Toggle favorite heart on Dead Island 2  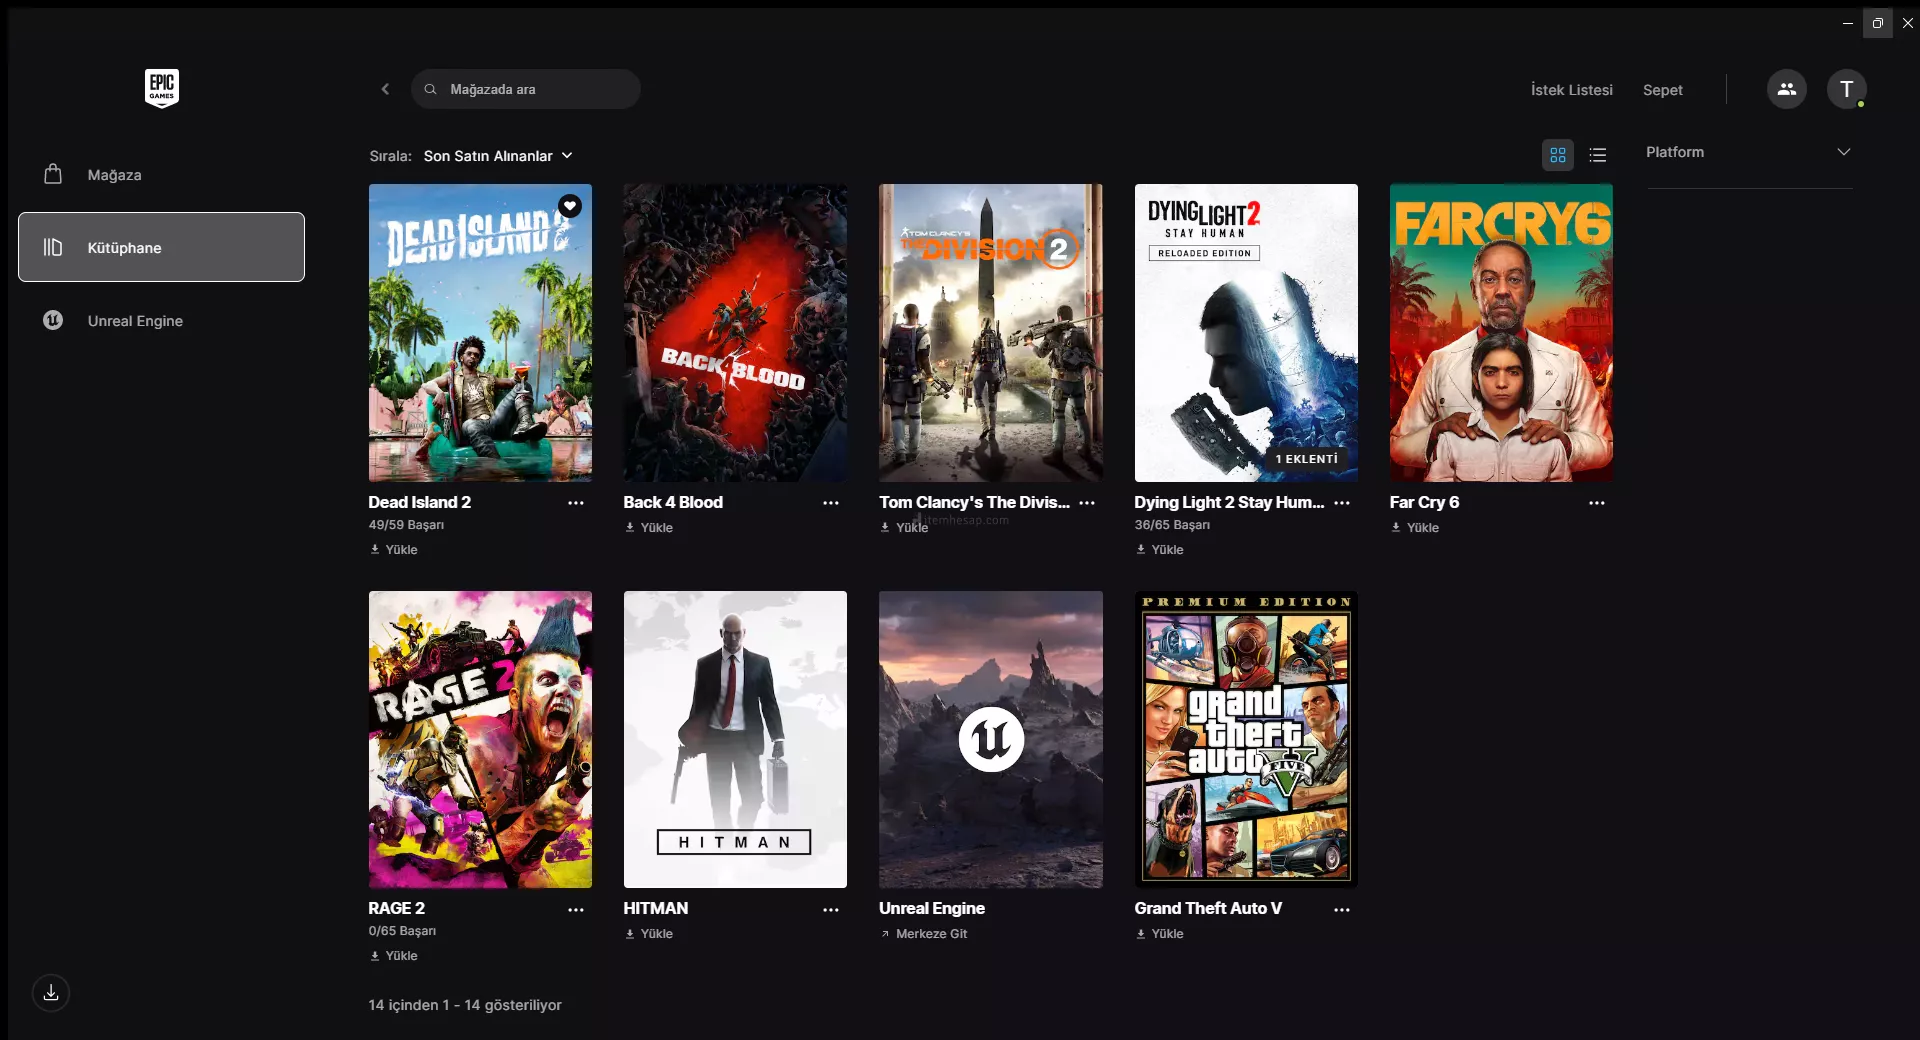pos(570,206)
